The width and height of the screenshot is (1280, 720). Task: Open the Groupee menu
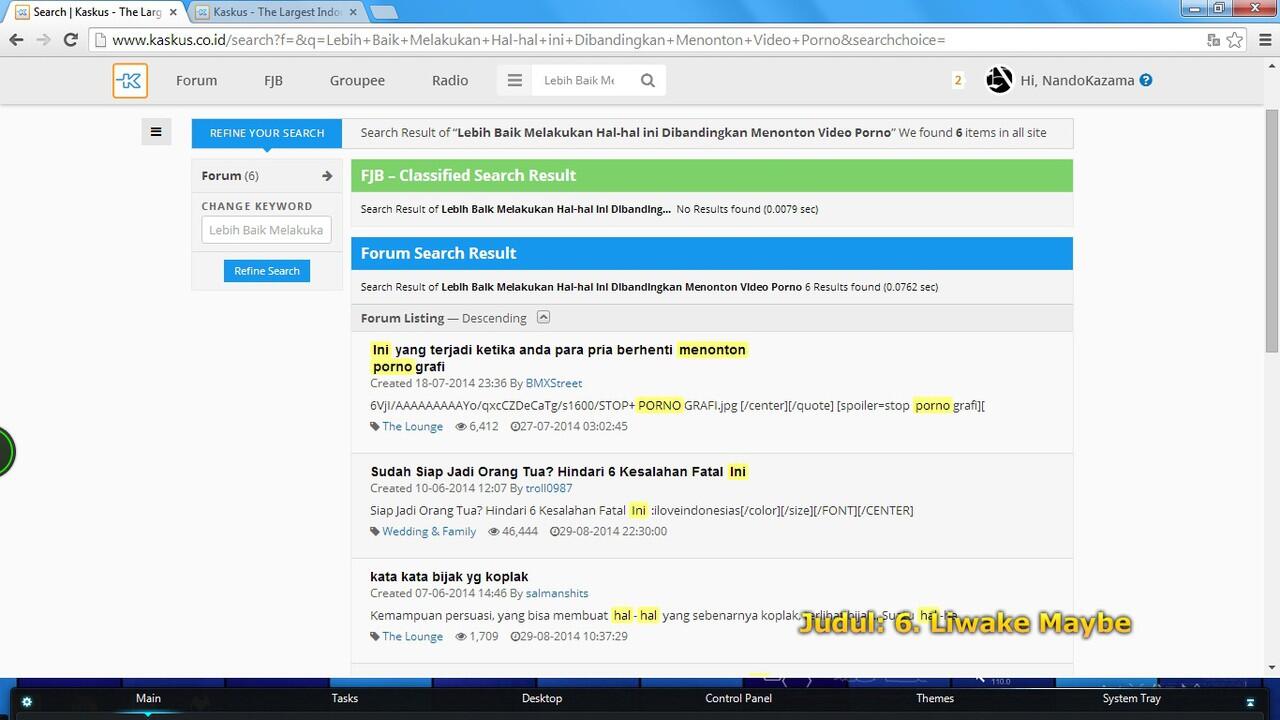pyautogui.click(x=357, y=80)
